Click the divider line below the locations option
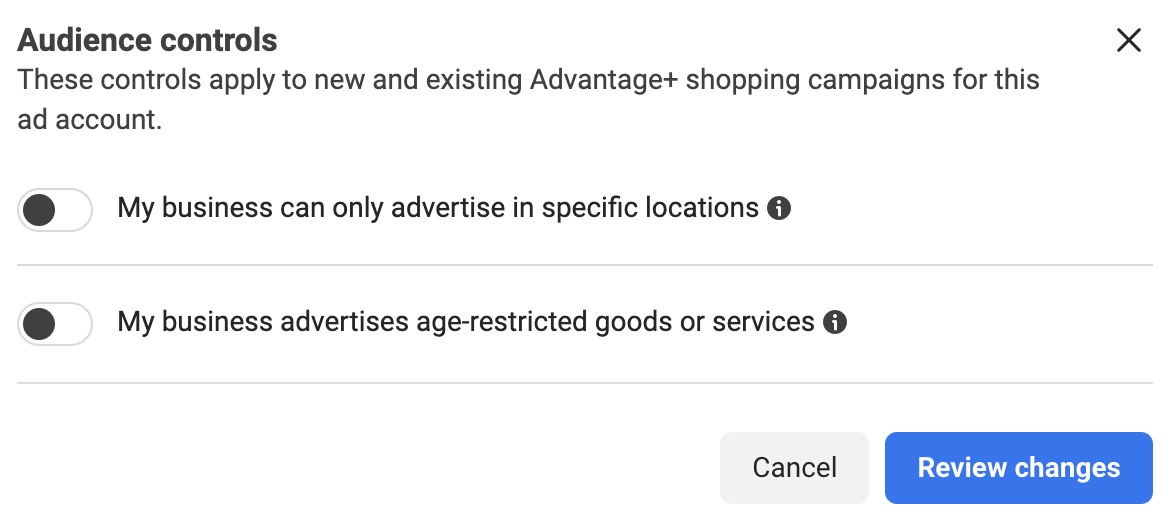Viewport: 1174px width, 526px height. point(585,265)
